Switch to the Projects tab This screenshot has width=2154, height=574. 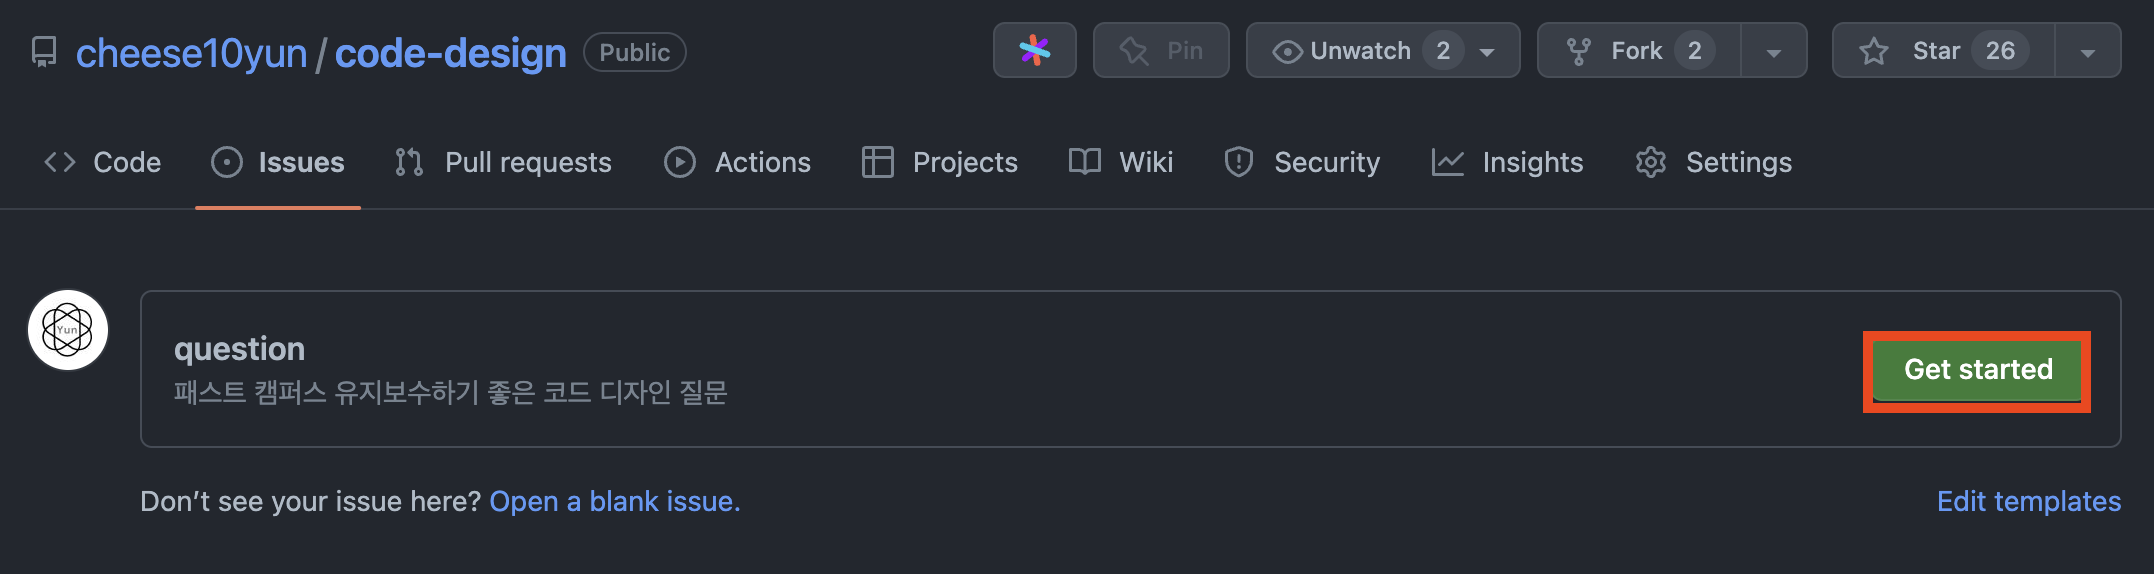point(940,162)
